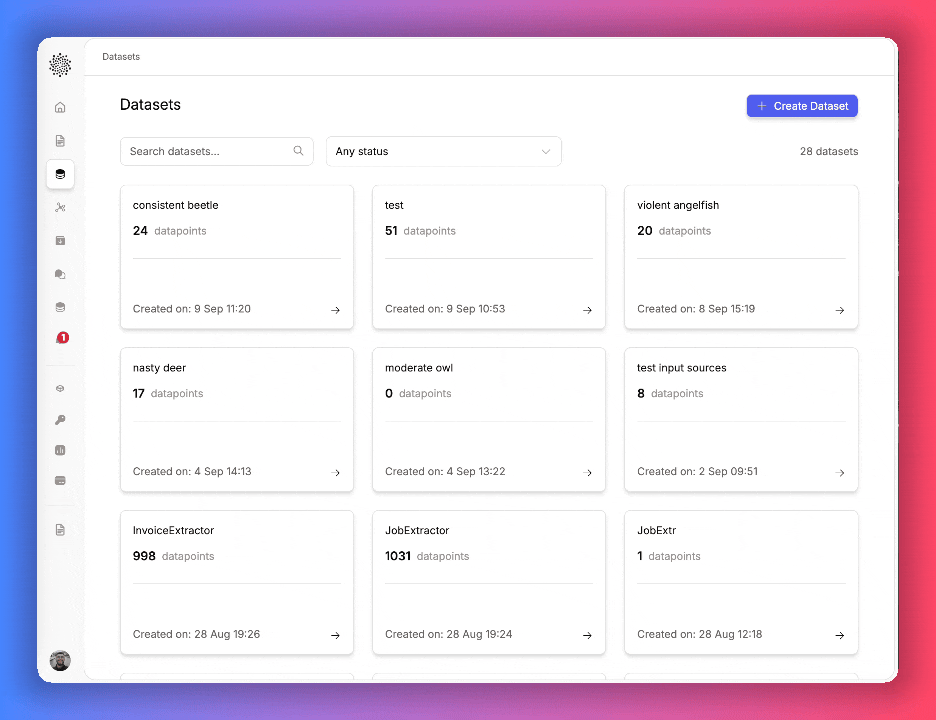The image size is (936, 720).
Task: Go to Home via sidebar house icon
Action: pyautogui.click(x=60, y=107)
